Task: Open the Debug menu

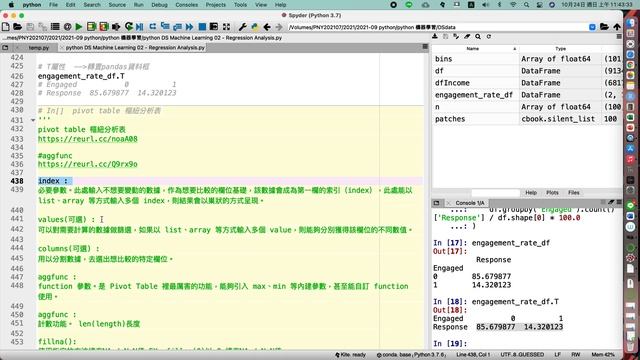Action: 159,5
